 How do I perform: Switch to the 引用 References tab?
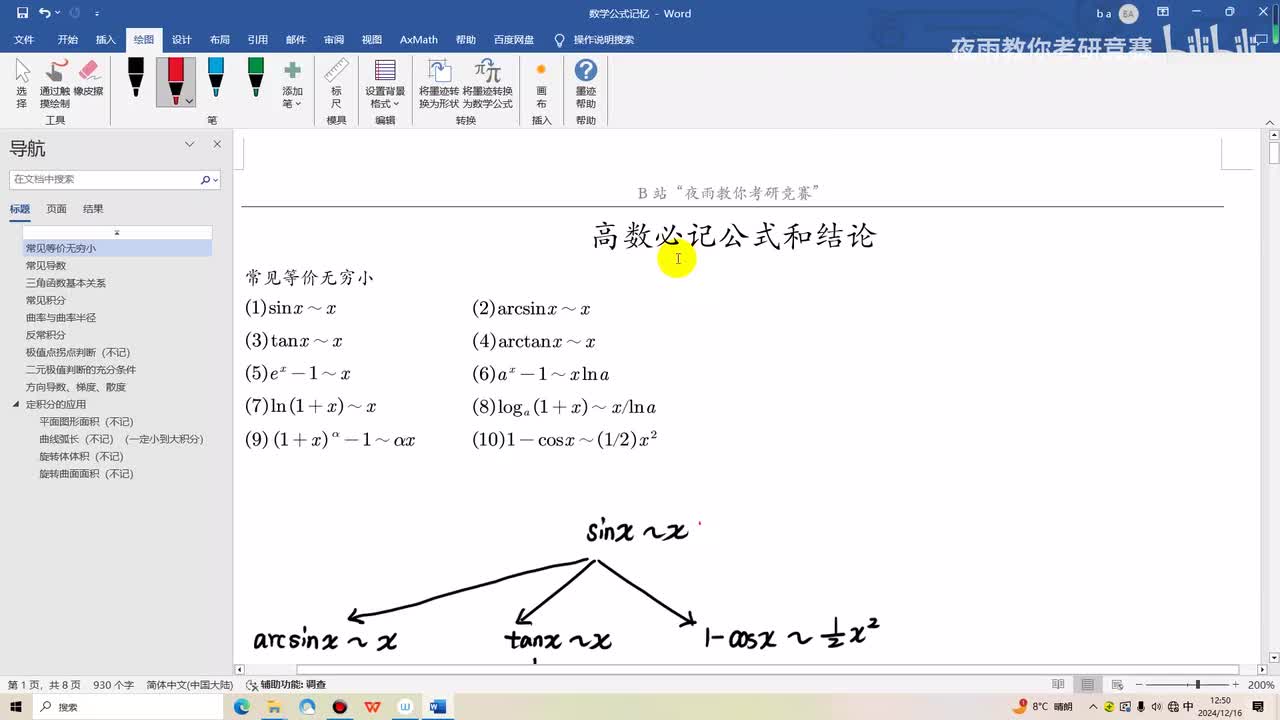point(257,40)
